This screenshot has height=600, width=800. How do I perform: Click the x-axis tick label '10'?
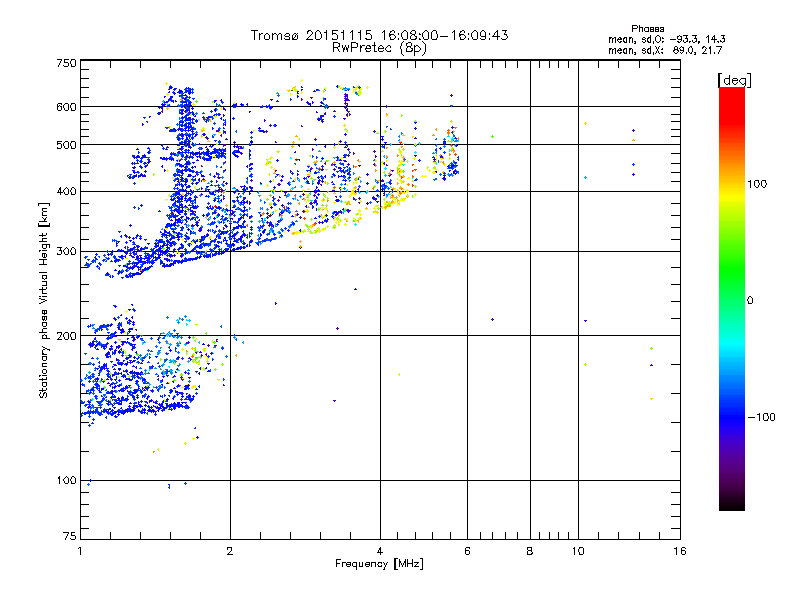pyautogui.click(x=578, y=551)
